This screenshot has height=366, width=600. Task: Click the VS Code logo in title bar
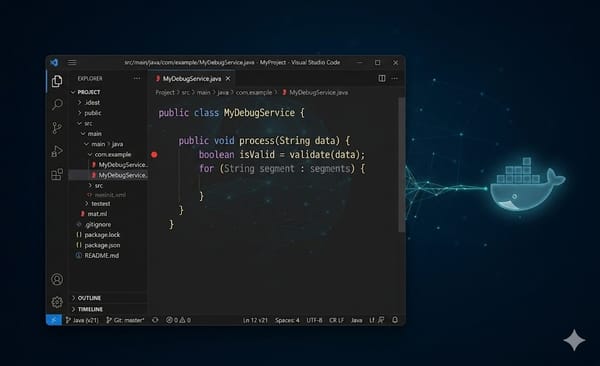click(x=54, y=62)
